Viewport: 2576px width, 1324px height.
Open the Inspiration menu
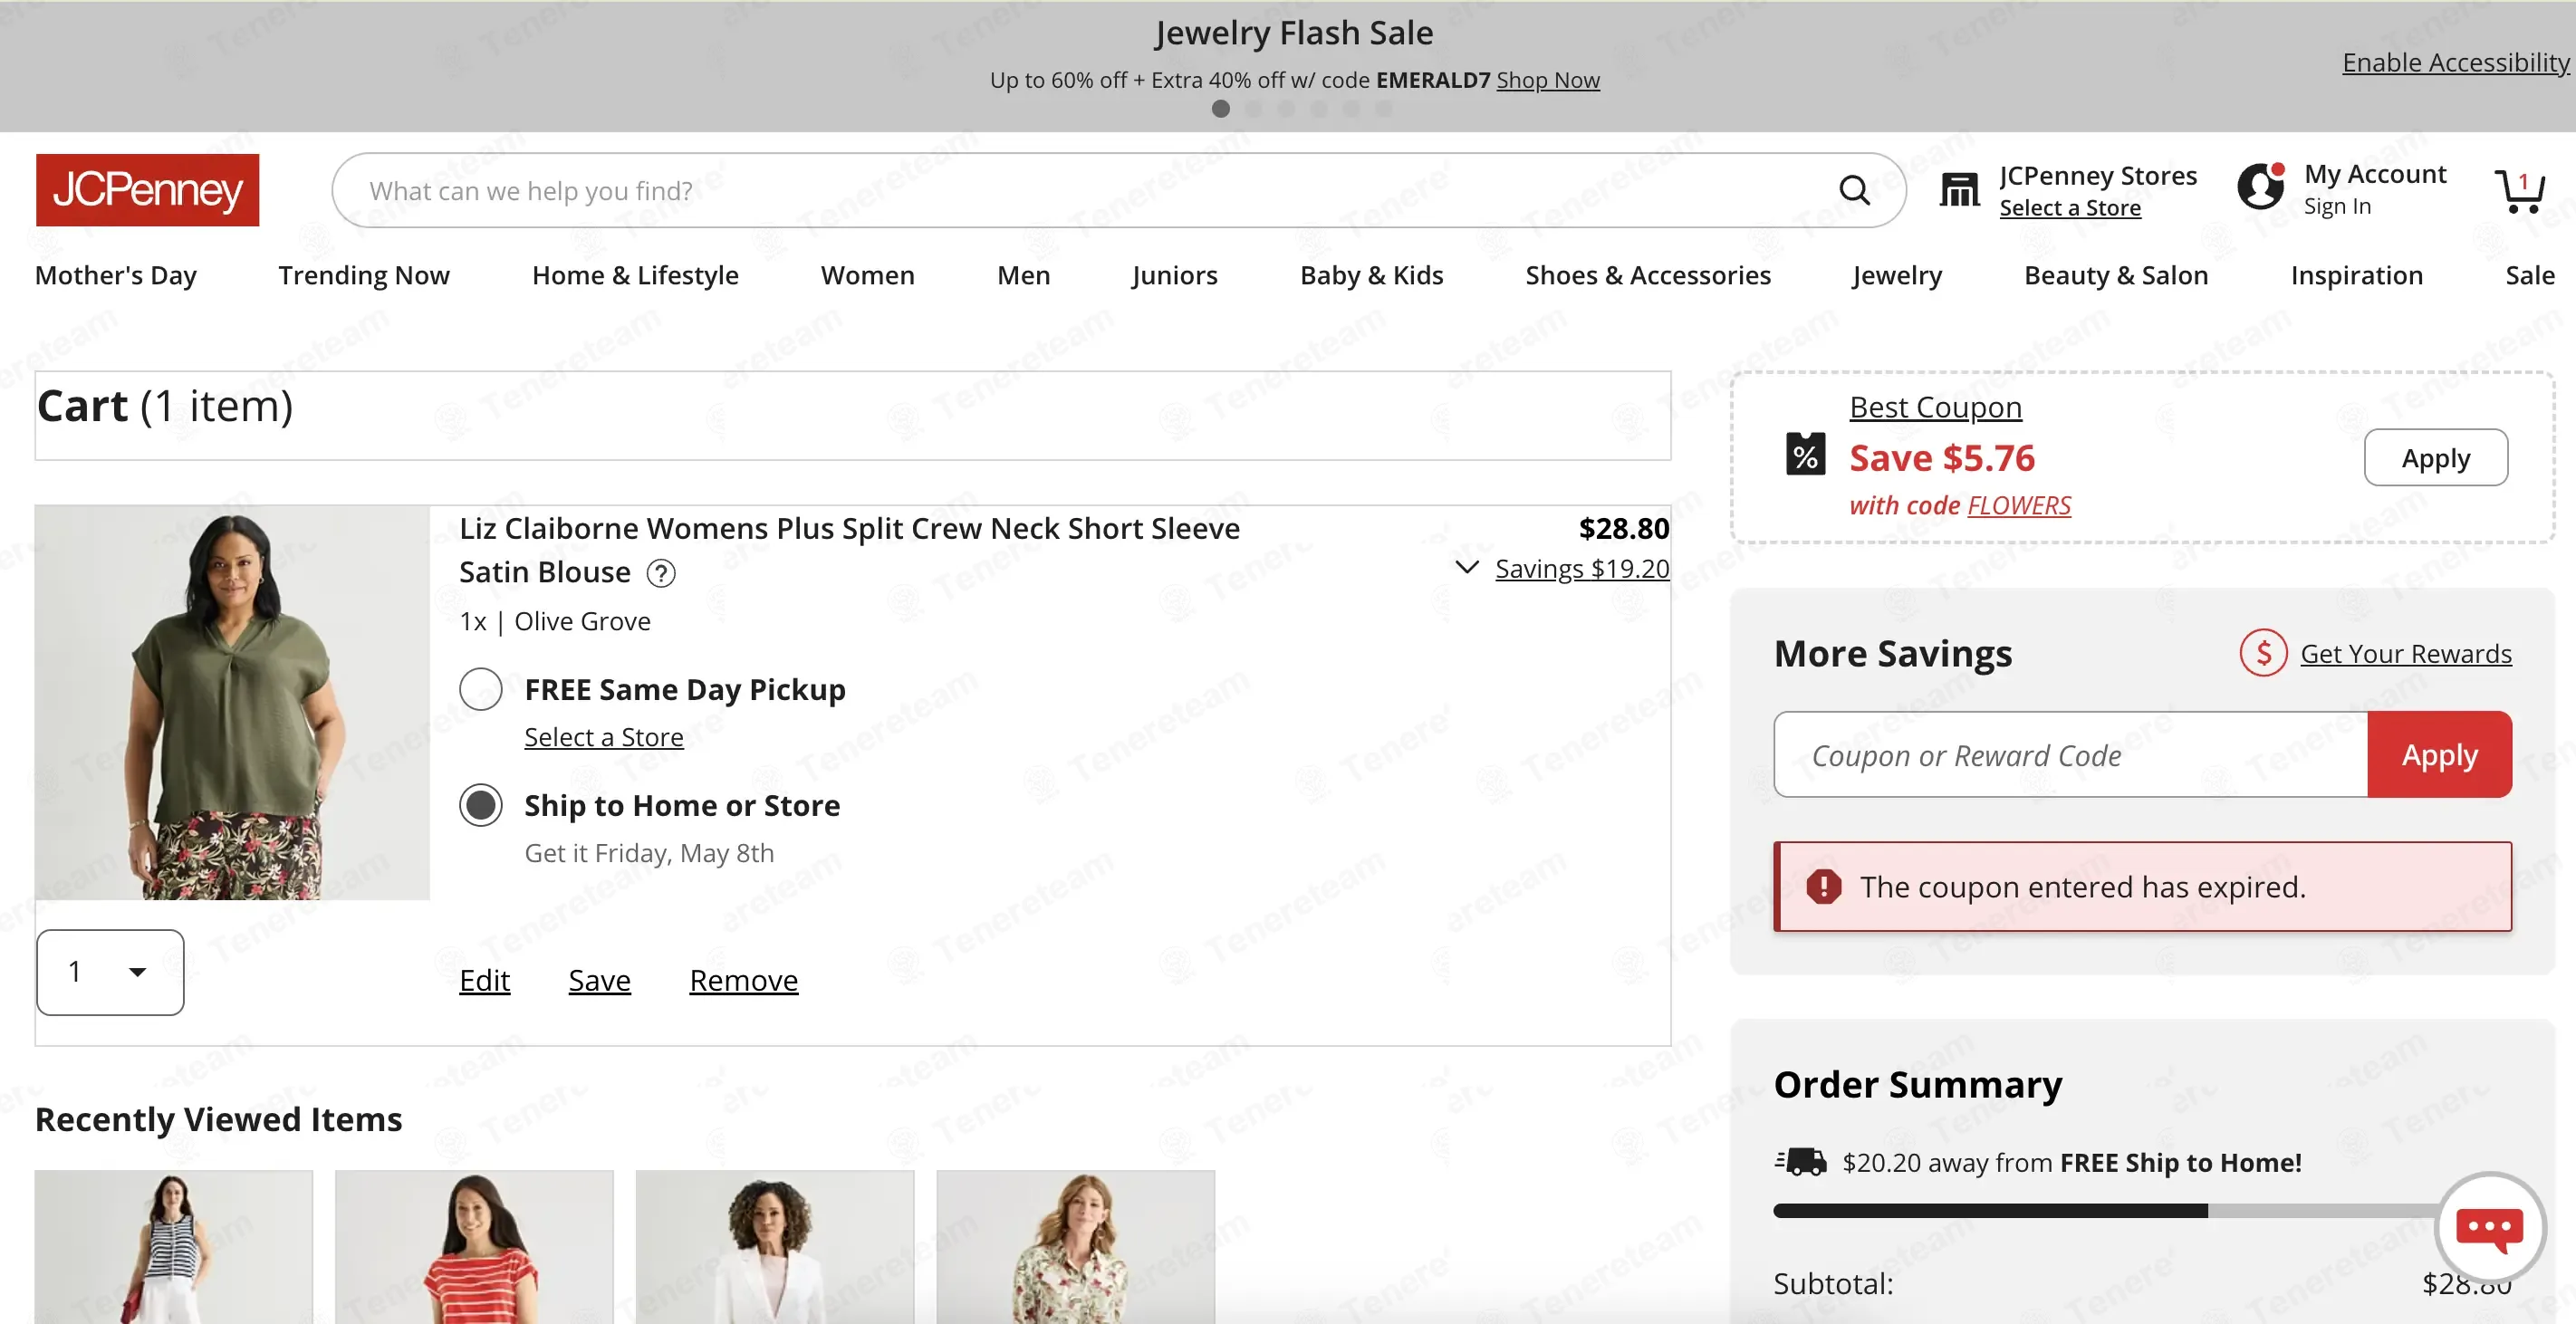click(2356, 275)
